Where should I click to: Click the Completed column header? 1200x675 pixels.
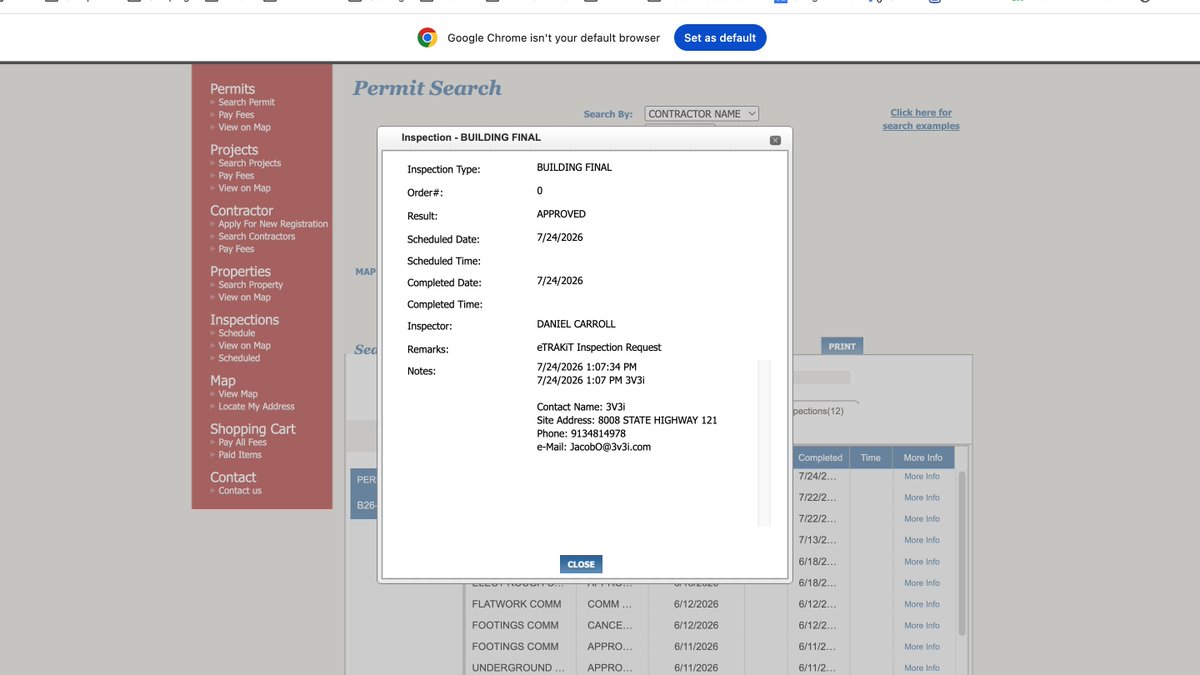click(x=820, y=458)
